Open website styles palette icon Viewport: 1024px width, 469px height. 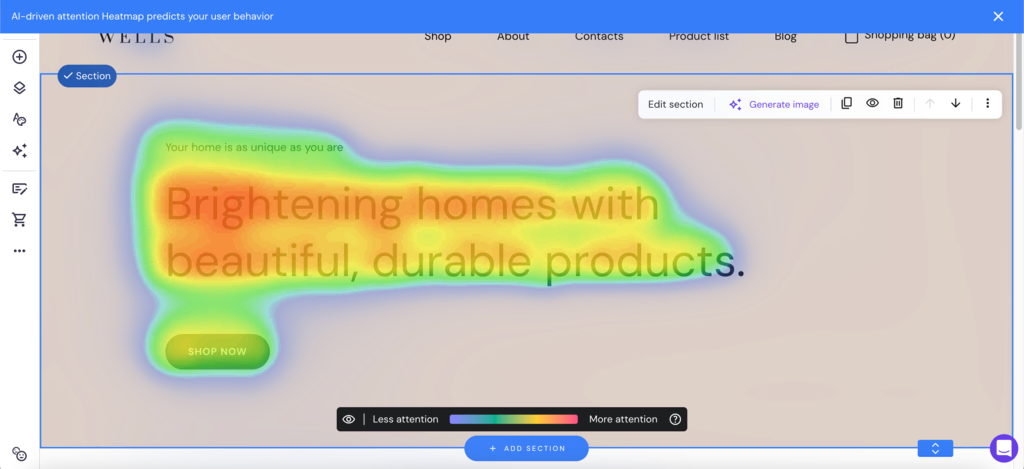point(20,119)
